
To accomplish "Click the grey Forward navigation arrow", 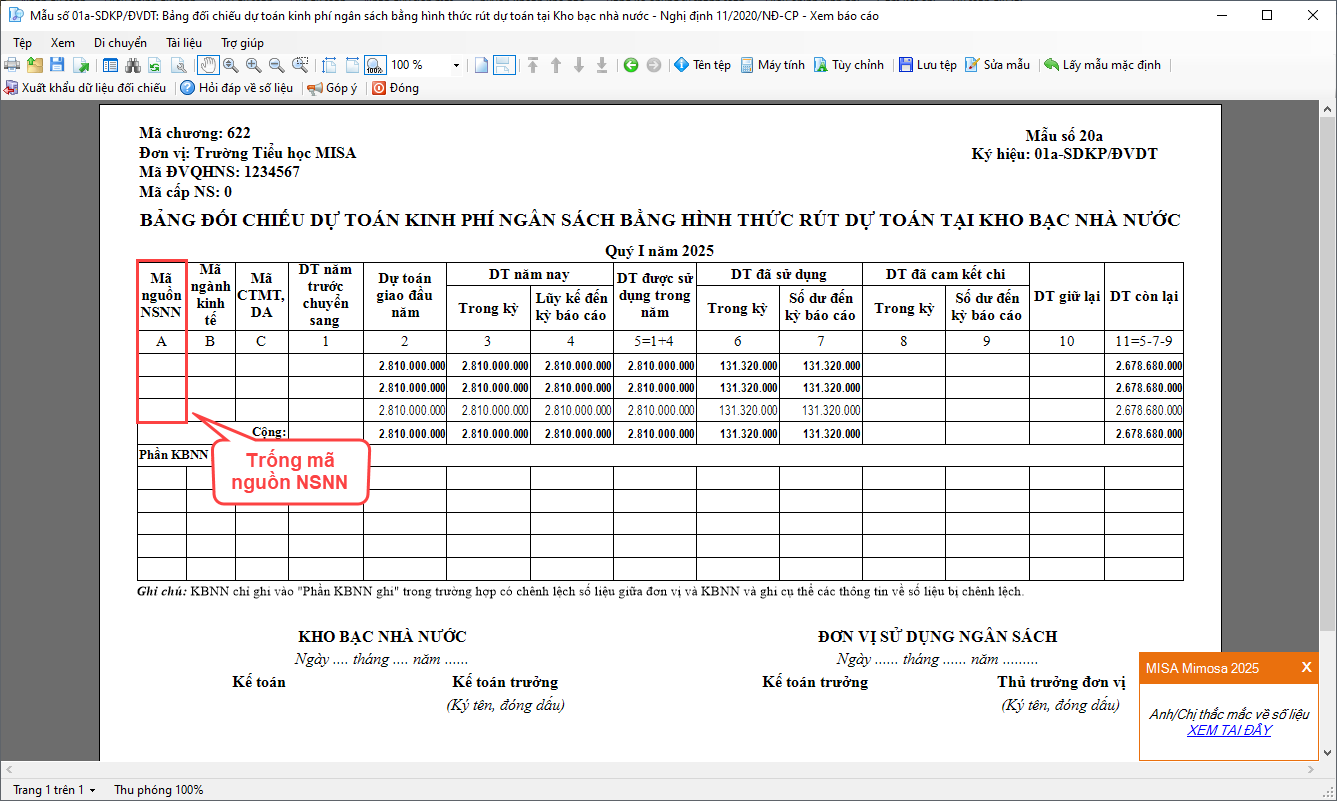I will [x=654, y=65].
